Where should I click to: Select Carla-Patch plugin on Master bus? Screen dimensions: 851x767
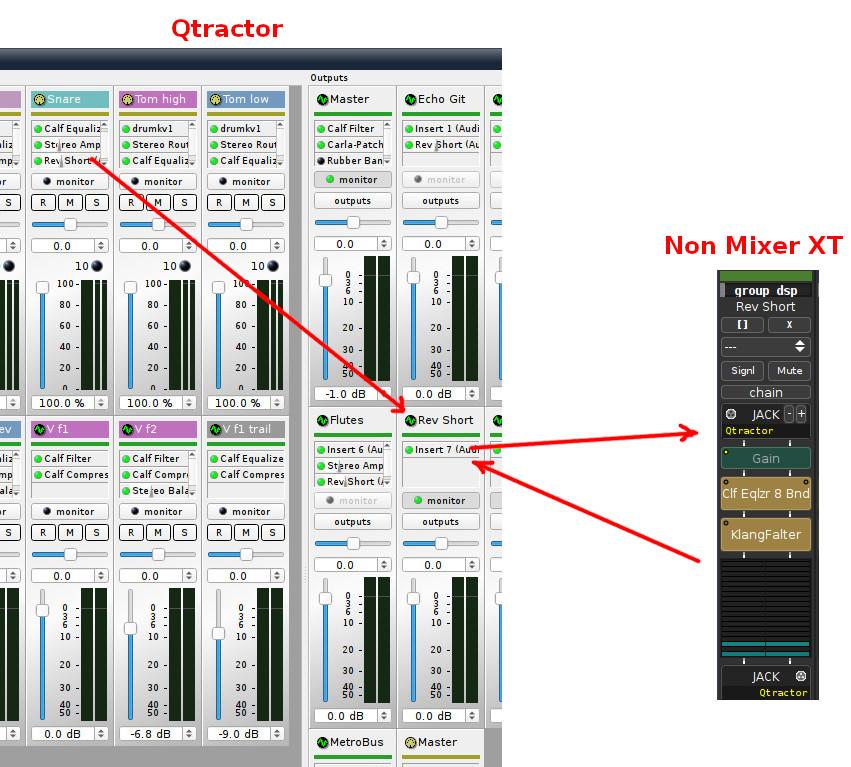coord(350,144)
